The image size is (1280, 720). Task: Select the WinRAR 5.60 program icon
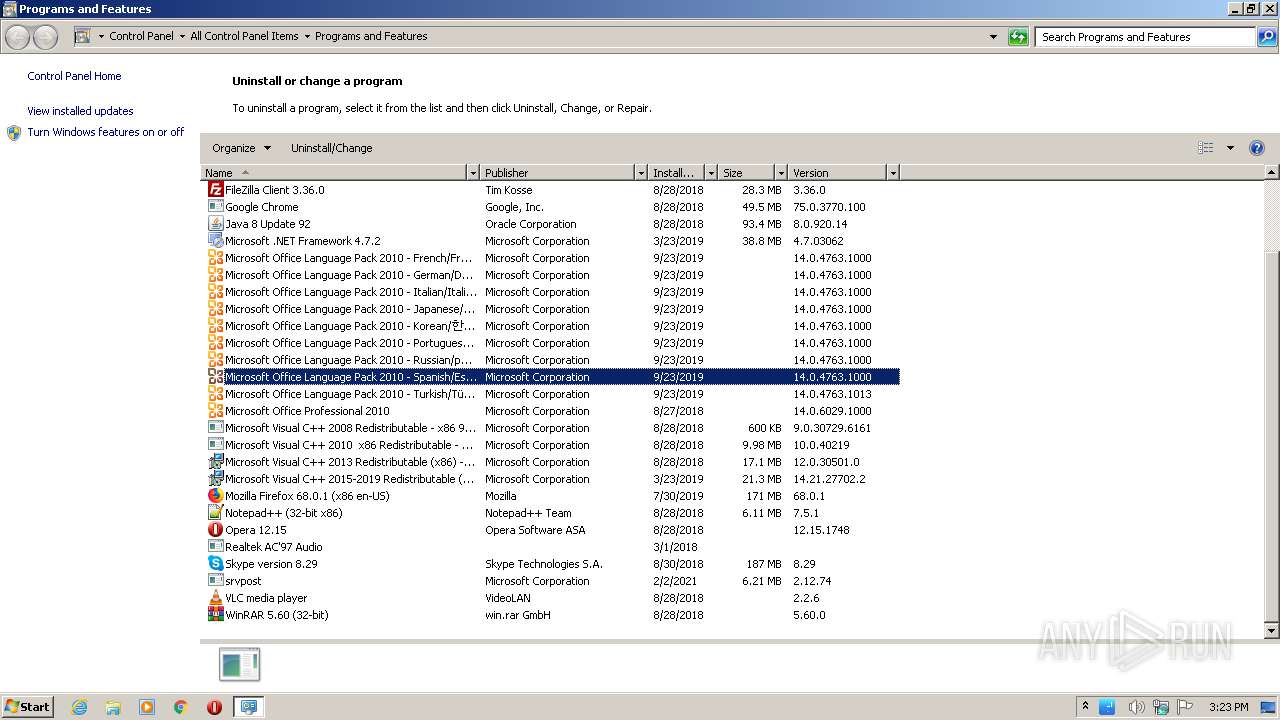[x=215, y=615]
